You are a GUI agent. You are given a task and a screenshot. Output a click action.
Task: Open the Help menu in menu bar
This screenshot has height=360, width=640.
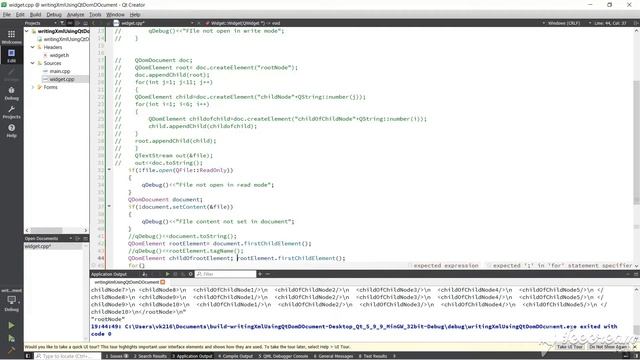(135, 14)
